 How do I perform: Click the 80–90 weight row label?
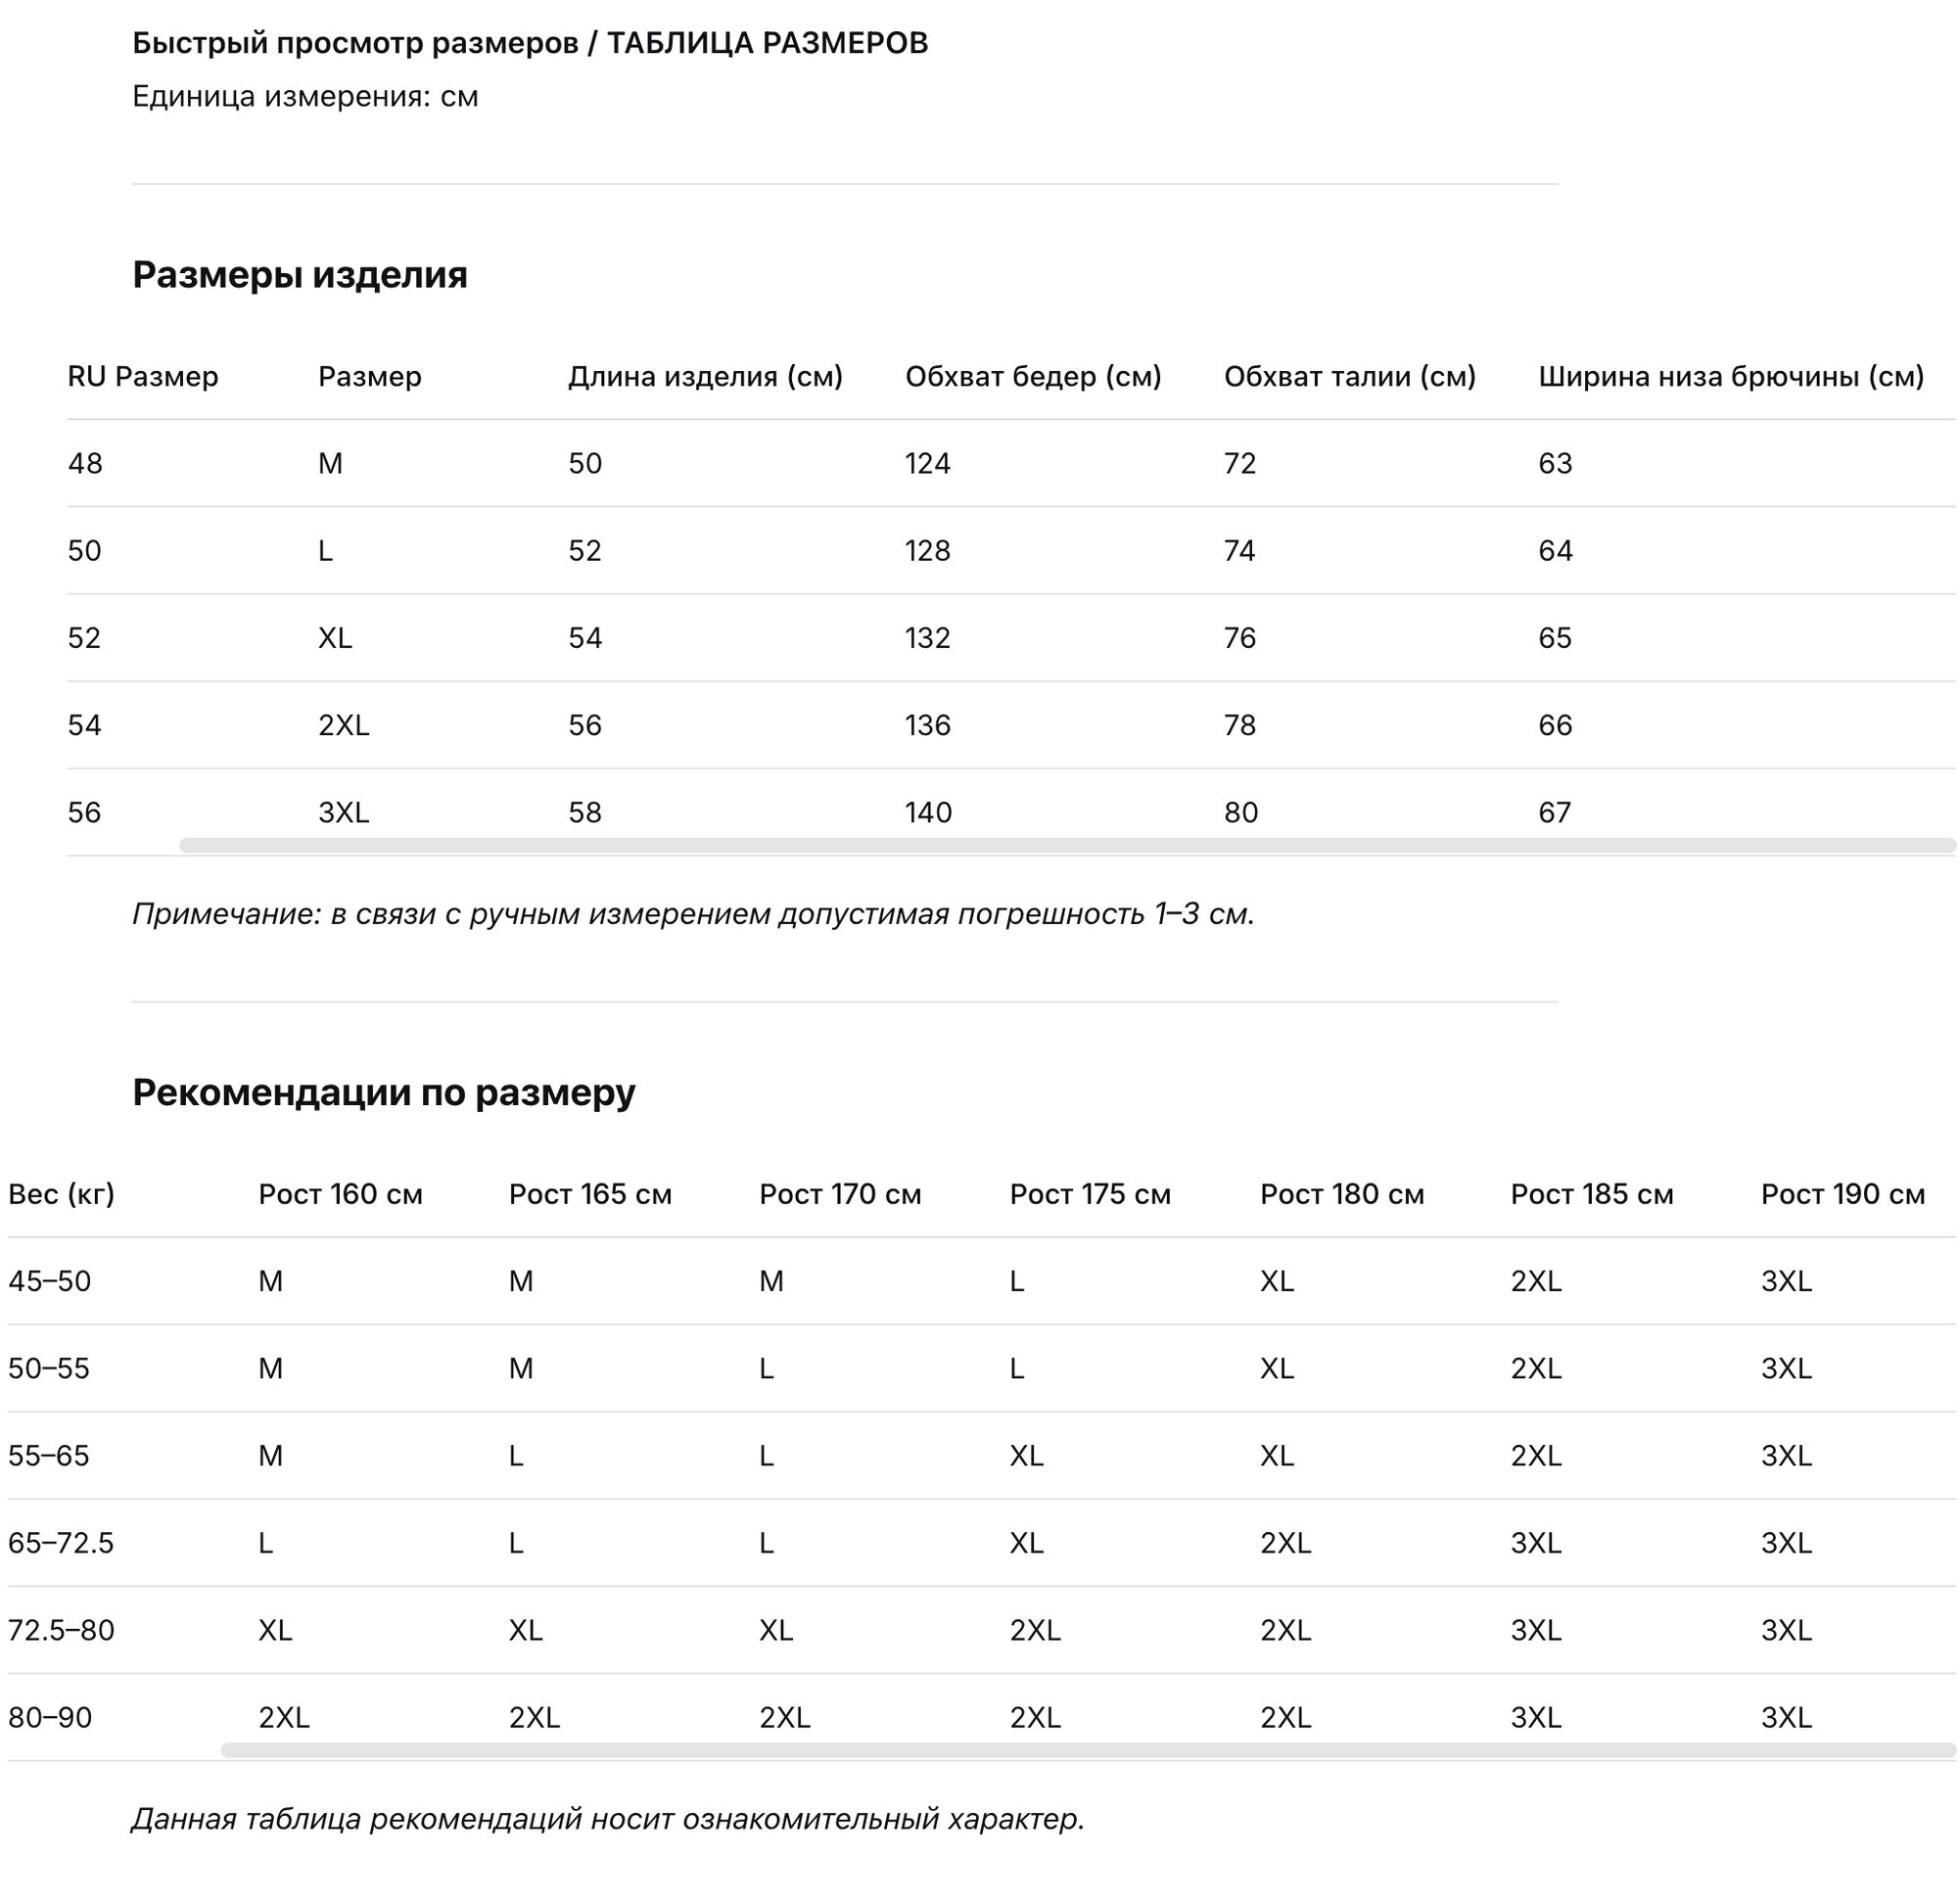(49, 1717)
